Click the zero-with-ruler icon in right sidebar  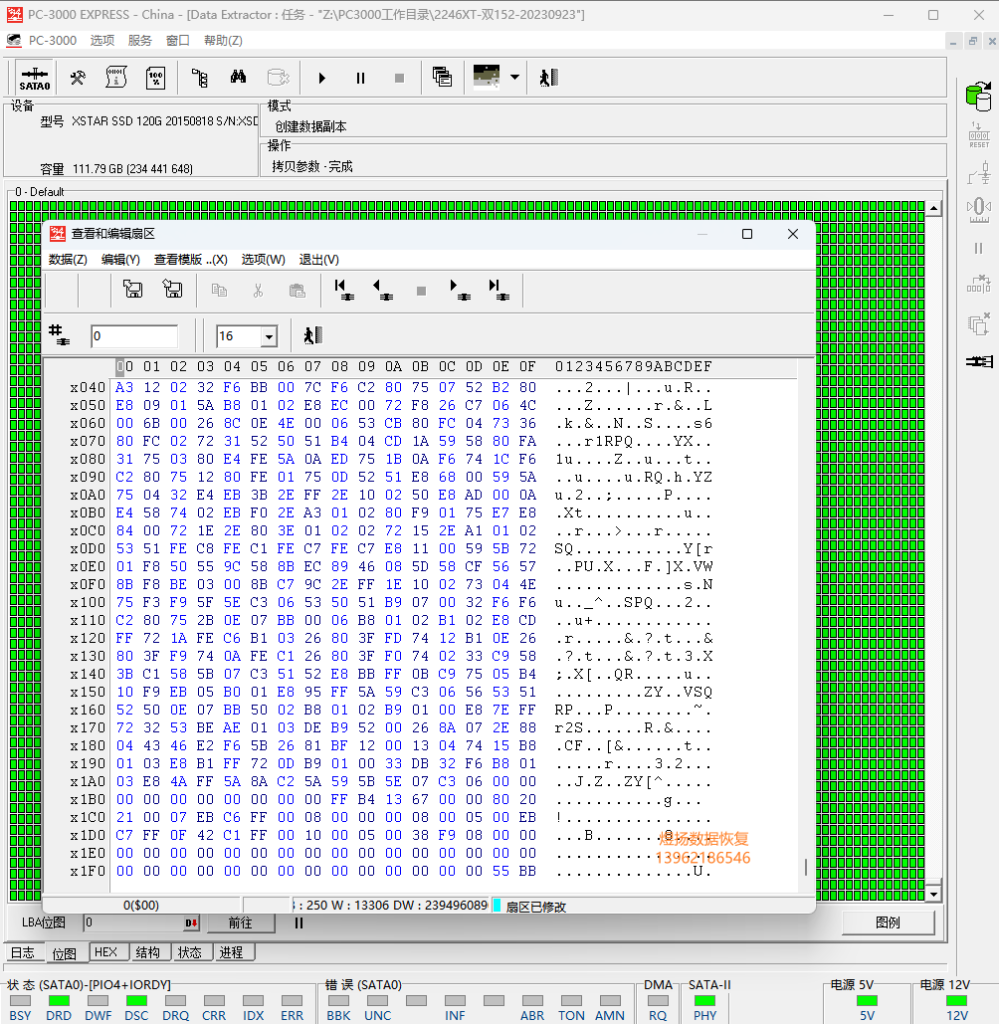pos(979,209)
